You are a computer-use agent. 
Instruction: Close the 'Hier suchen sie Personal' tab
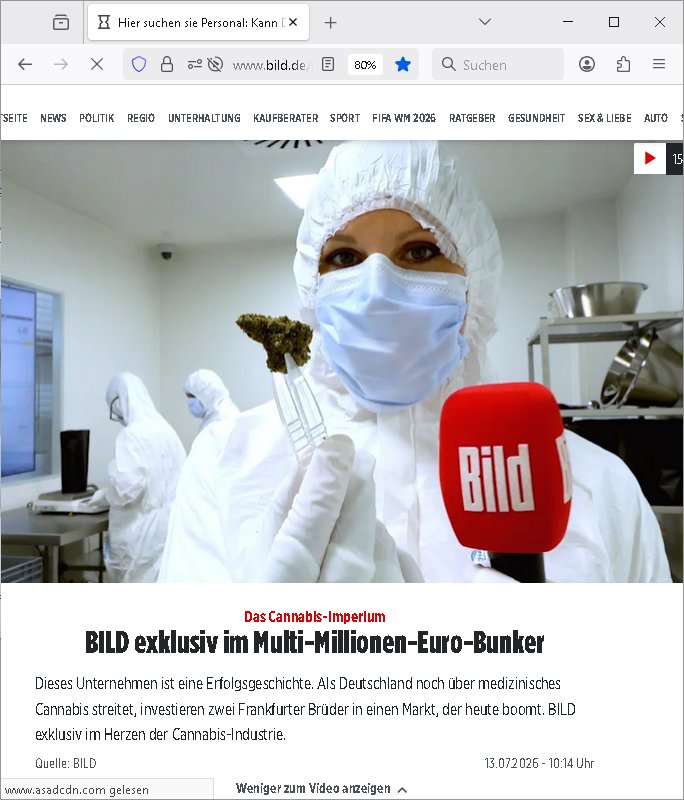point(293,22)
